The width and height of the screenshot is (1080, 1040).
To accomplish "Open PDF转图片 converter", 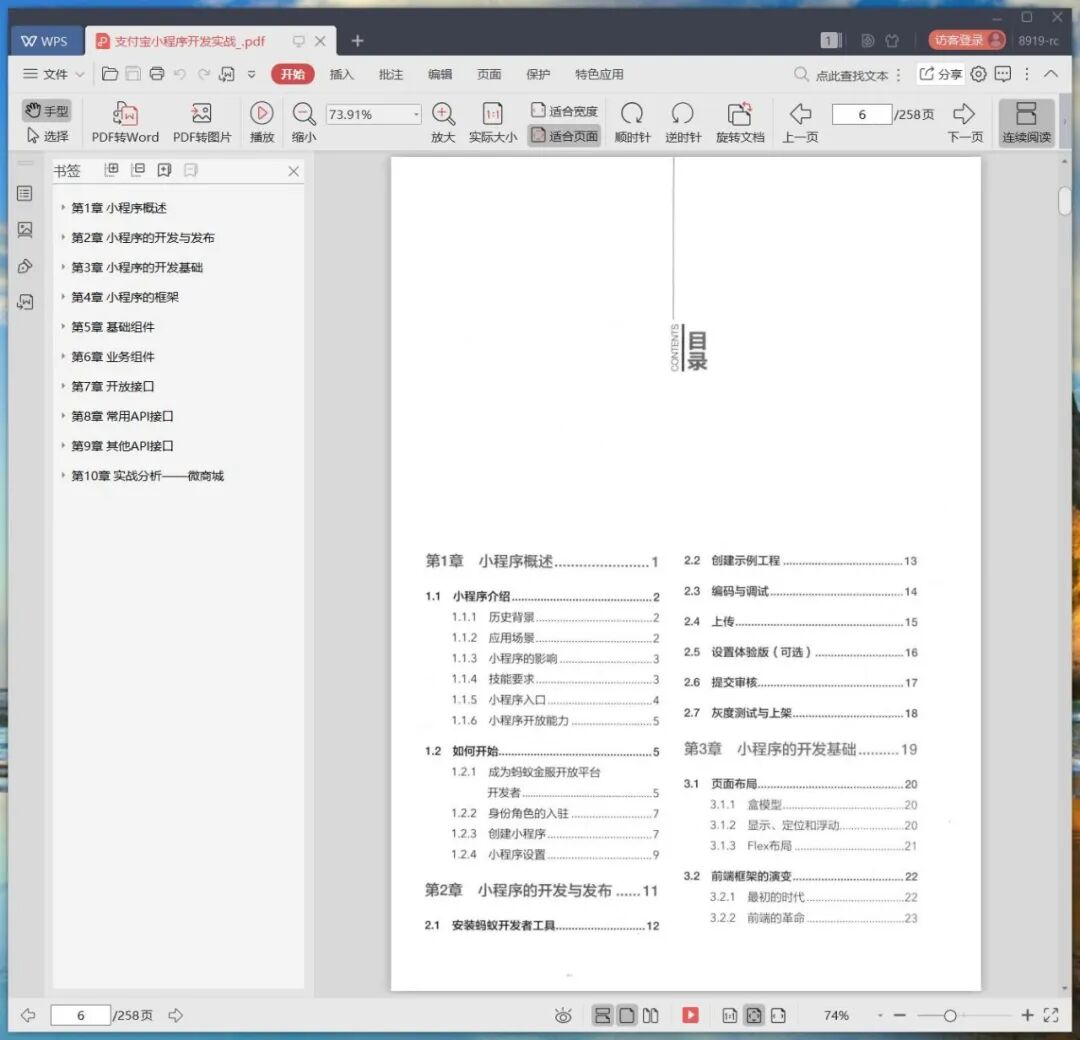I will [x=202, y=123].
